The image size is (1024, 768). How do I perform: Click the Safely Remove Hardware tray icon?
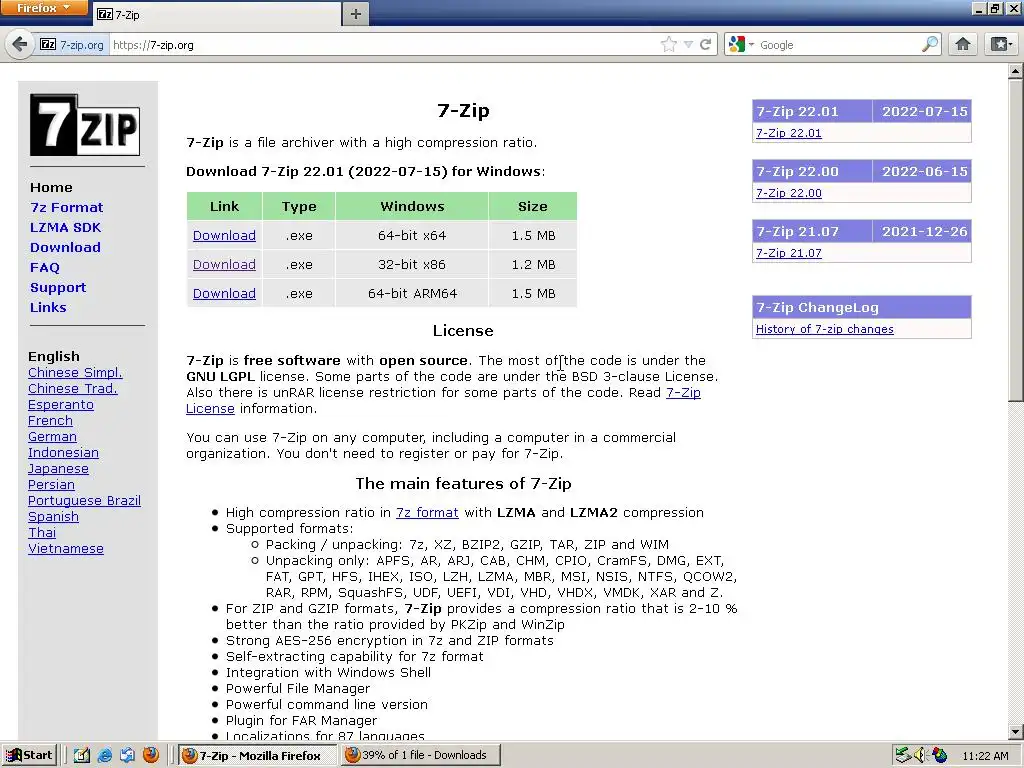pyautogui.click(x=902, y=755)
